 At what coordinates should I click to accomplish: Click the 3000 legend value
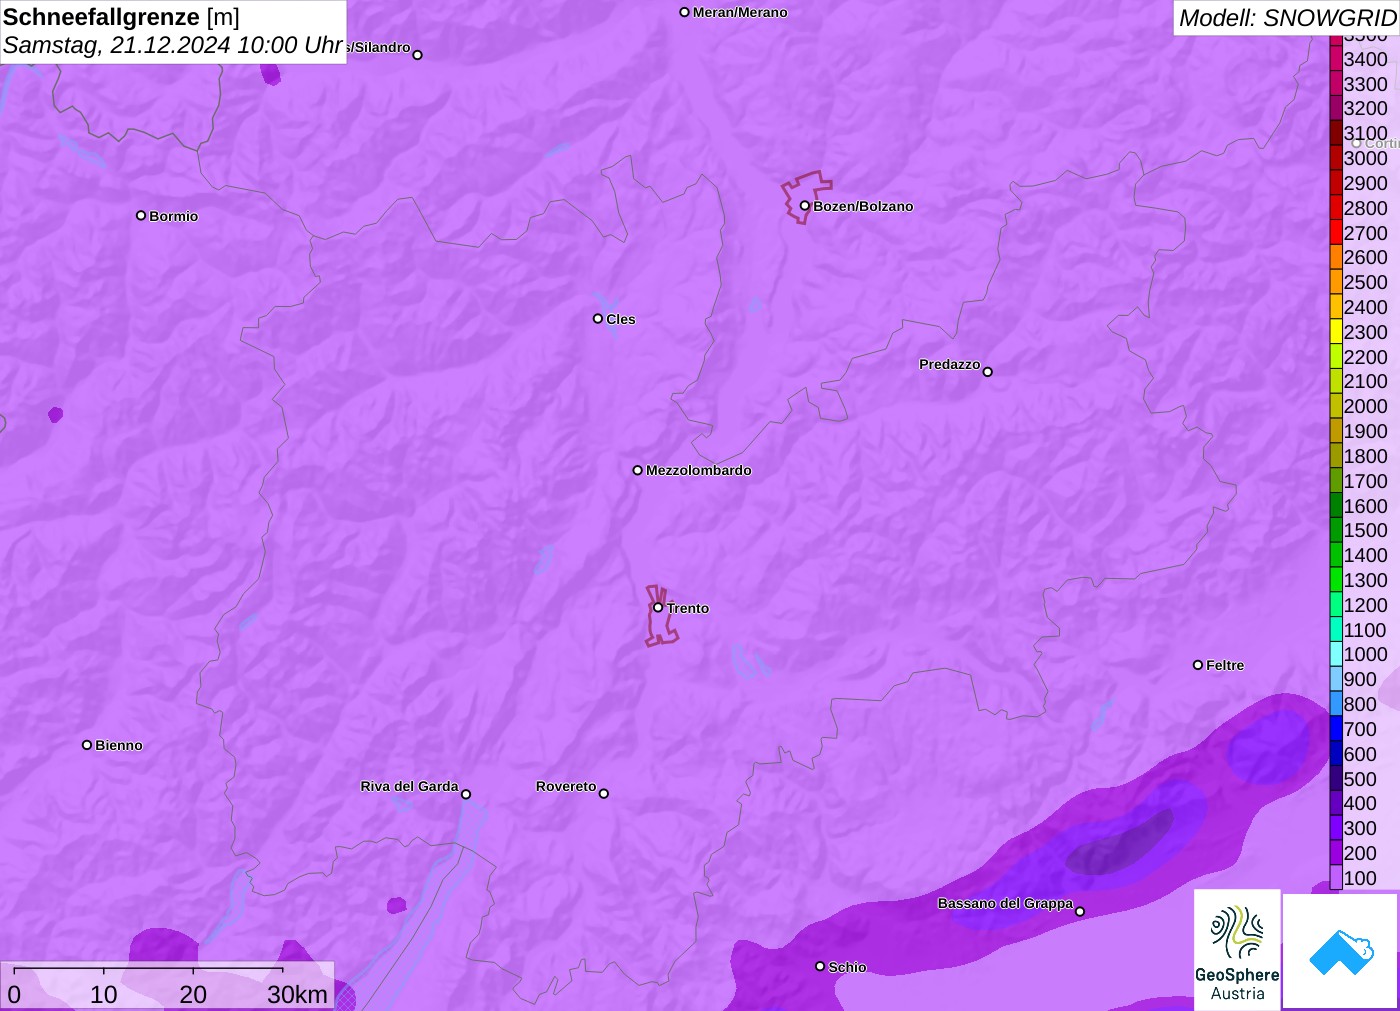pyautogui.click(x=1365, y=158)
